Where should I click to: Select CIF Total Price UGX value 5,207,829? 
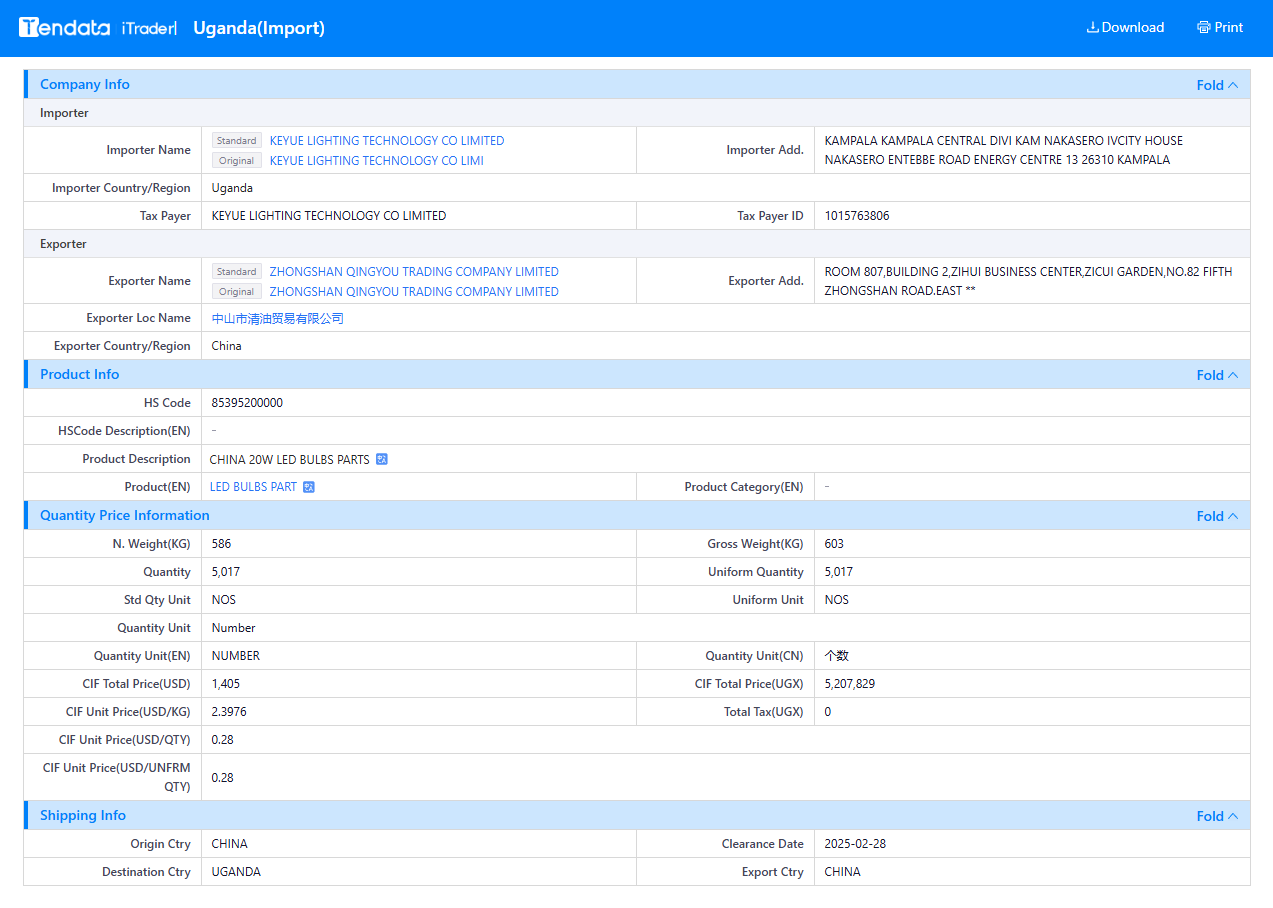(850, 684)
